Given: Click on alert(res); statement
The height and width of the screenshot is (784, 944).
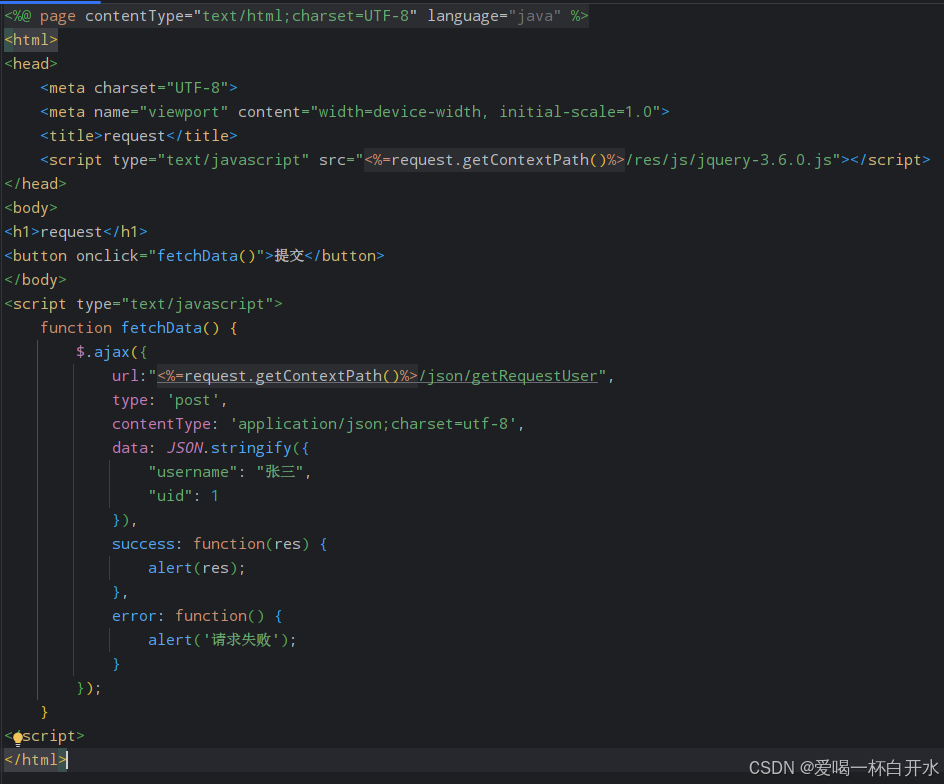Looking at the screenshot, I should pyautogui.click(x=196, y=568).
